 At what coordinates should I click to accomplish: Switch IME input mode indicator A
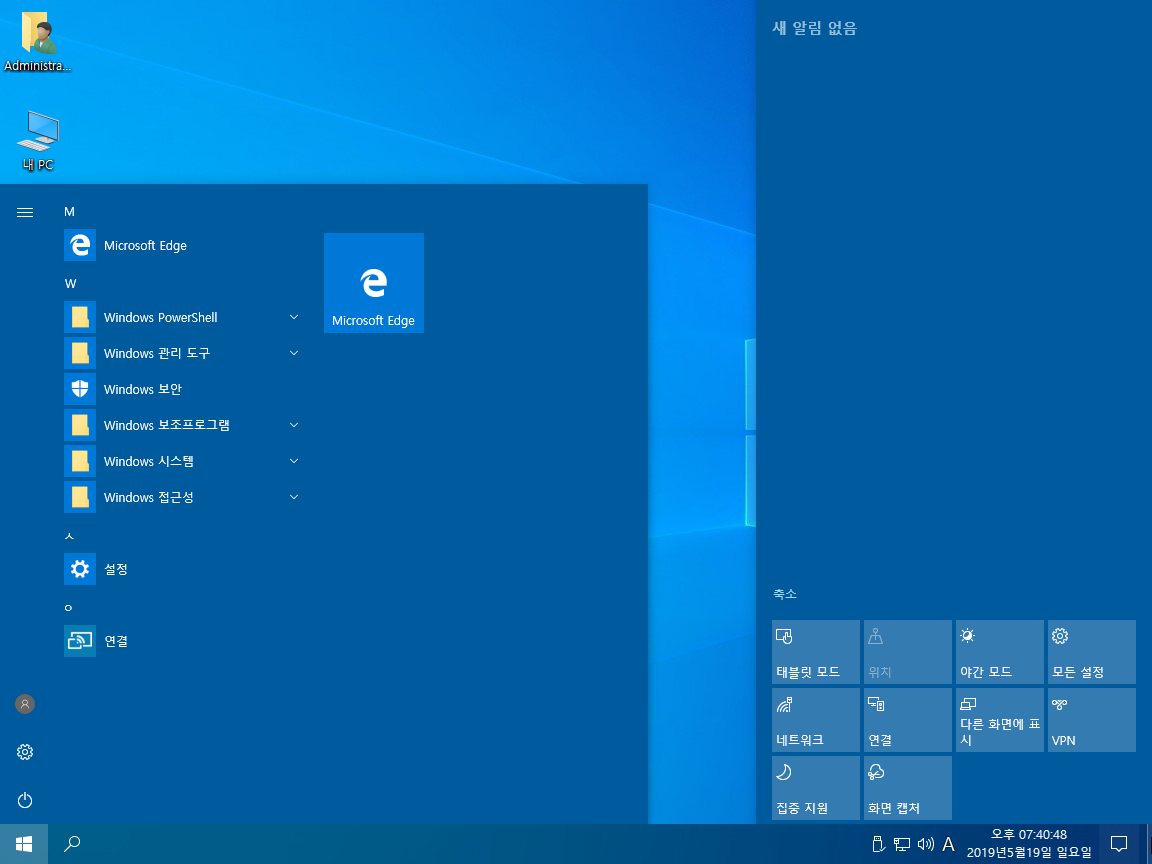click(x=948, y=844)
